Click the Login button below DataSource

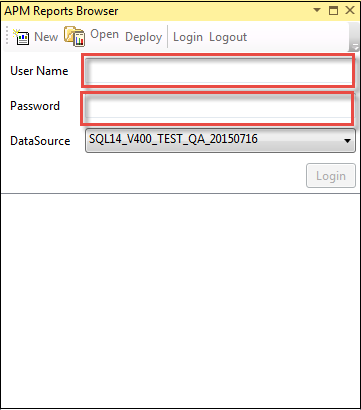click(x=331, y=175)
